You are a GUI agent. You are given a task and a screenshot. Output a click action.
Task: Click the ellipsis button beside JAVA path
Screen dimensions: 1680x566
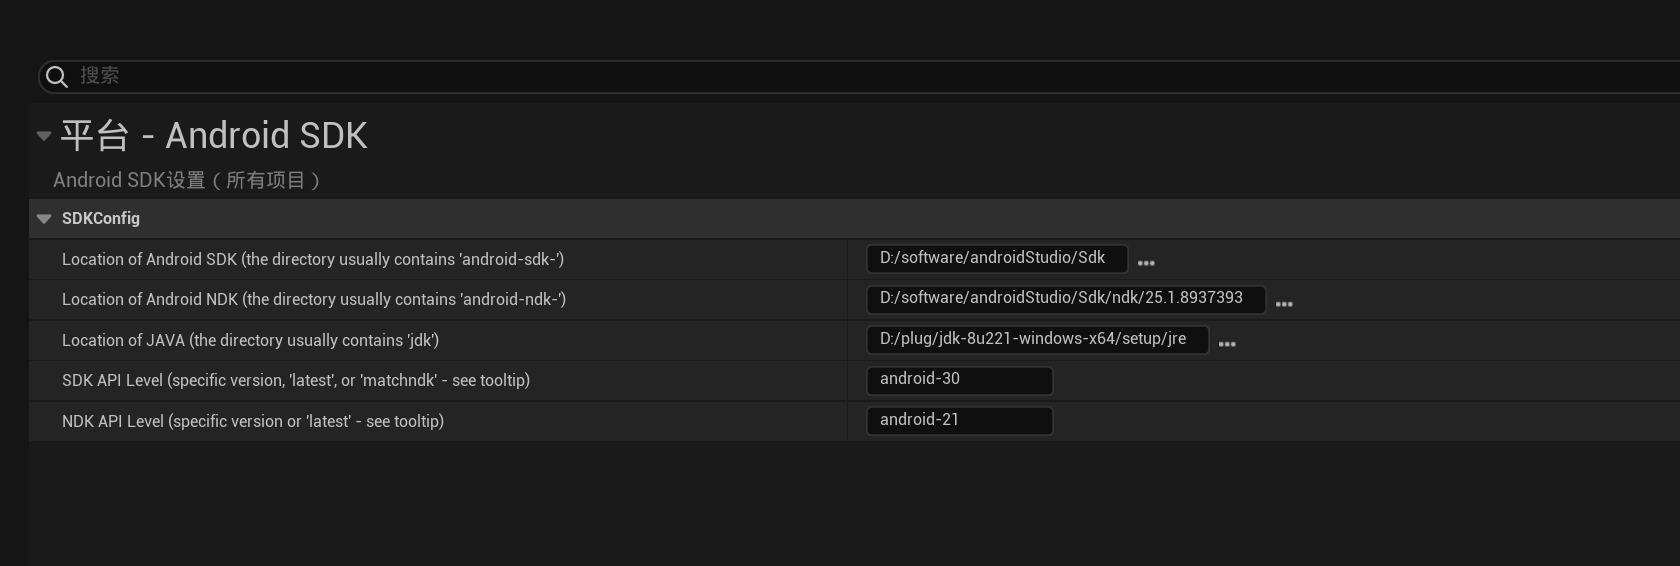click(1227, 343)
